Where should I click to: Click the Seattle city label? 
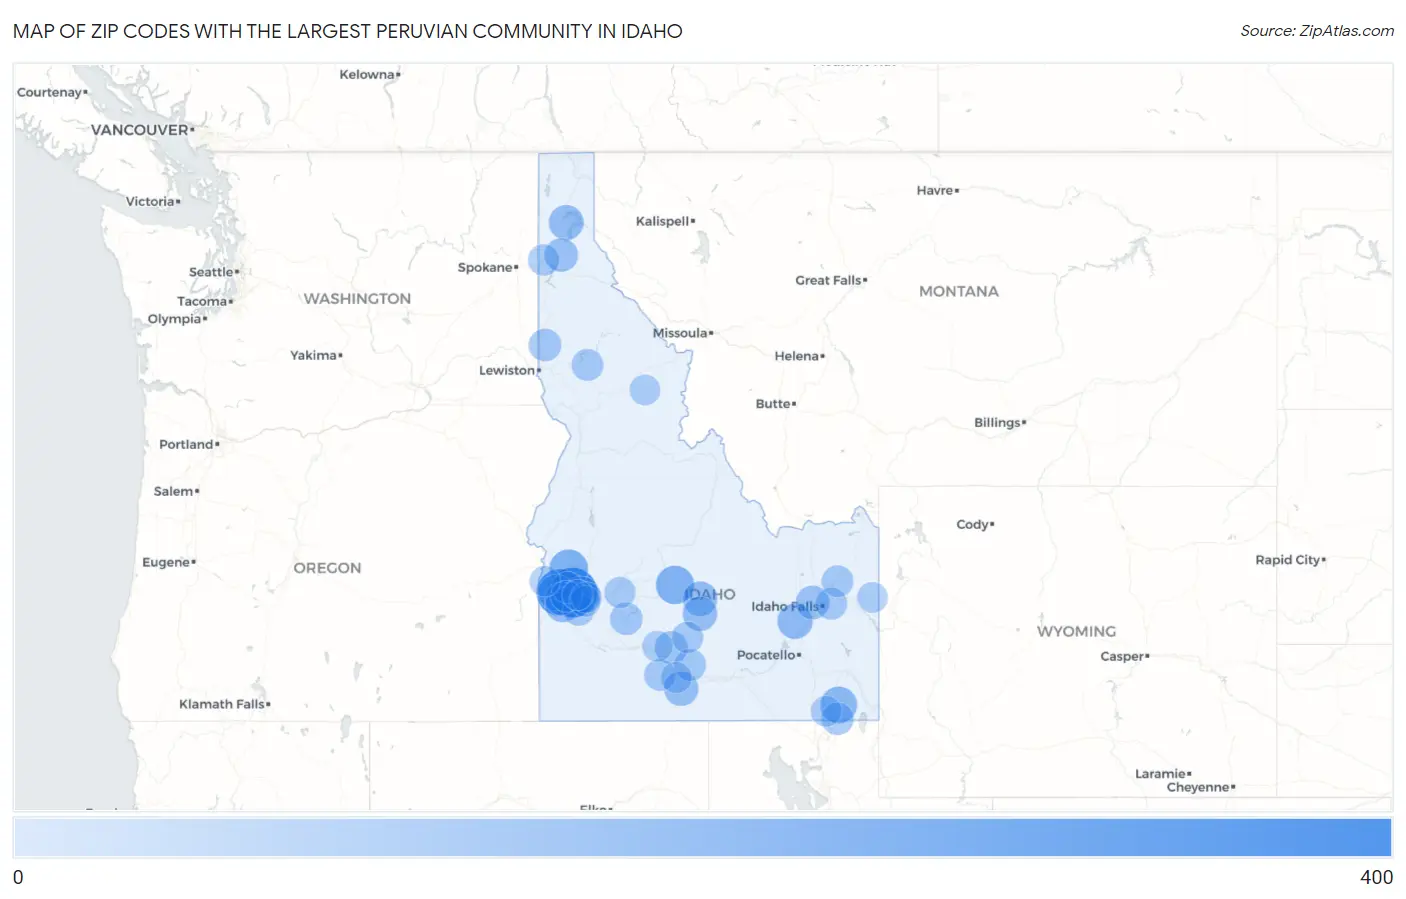tap(212, 272)
